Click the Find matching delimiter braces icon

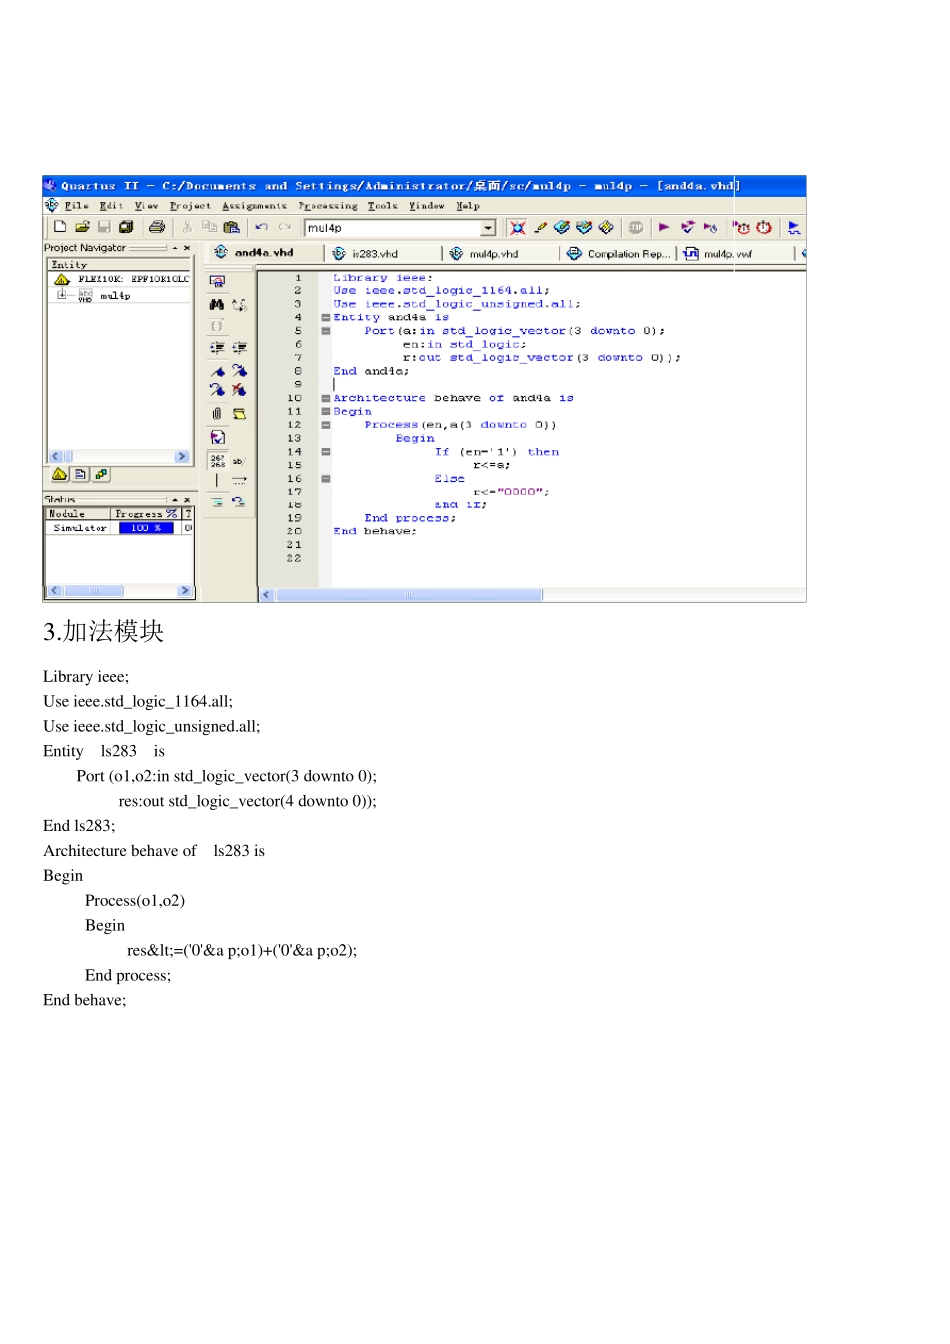[217, 326]
